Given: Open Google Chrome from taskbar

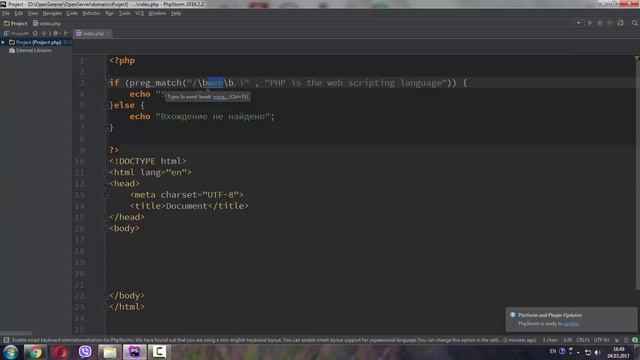Looking at the screenshot, I should [35, 352].
